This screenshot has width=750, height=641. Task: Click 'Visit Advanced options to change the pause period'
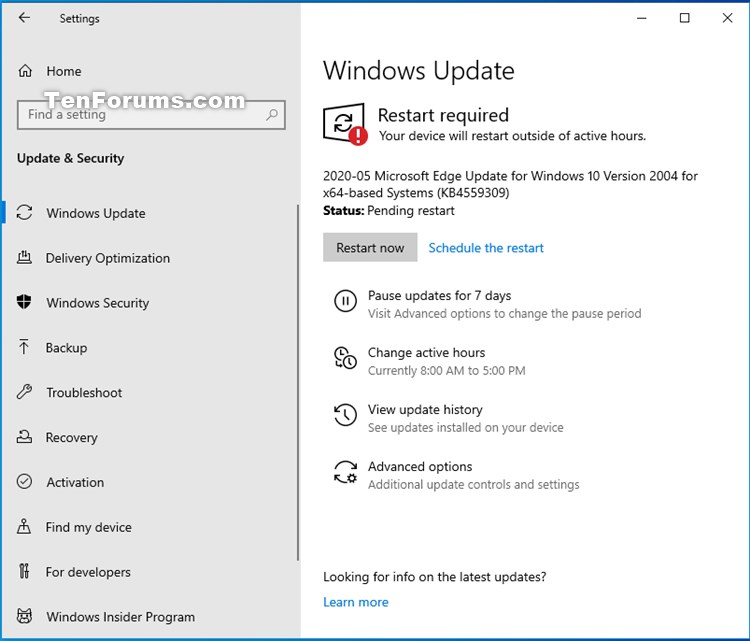[505, 314]
